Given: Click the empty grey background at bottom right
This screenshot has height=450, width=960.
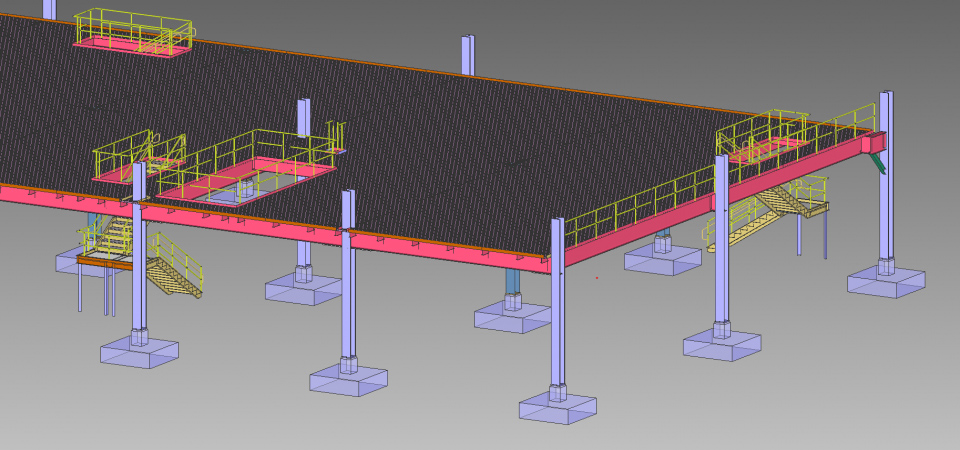Looking at the screenshot, I should 850,400.
